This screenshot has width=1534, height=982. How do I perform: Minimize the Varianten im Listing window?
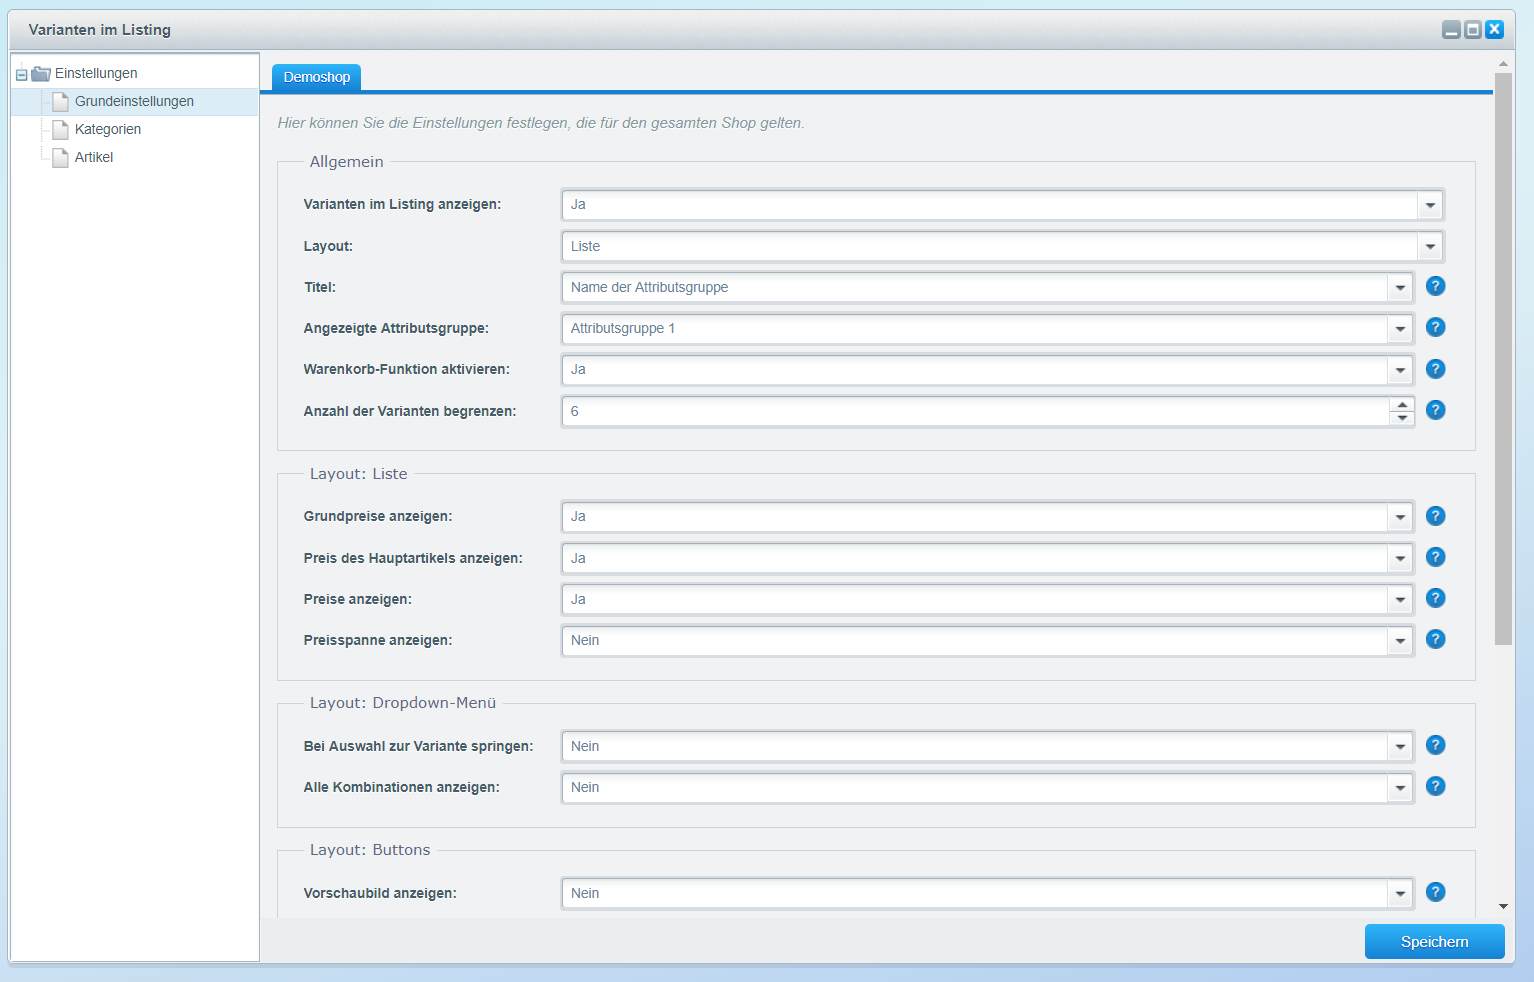point(1451,30)
